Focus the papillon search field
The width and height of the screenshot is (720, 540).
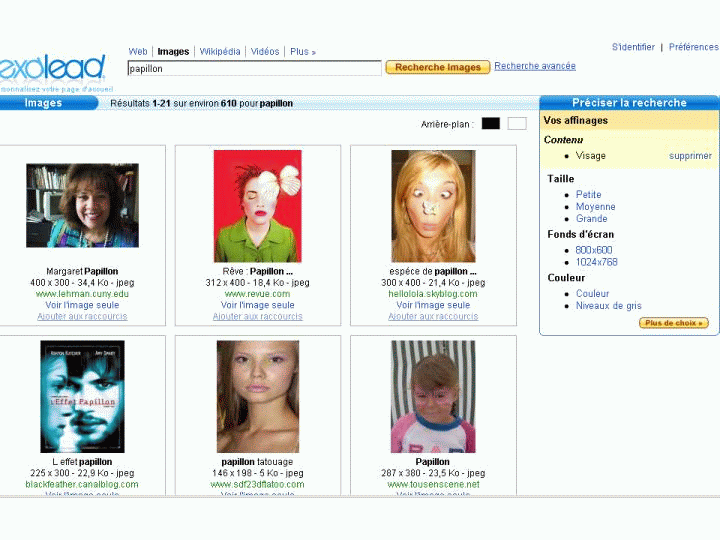[x=254, y=68]
